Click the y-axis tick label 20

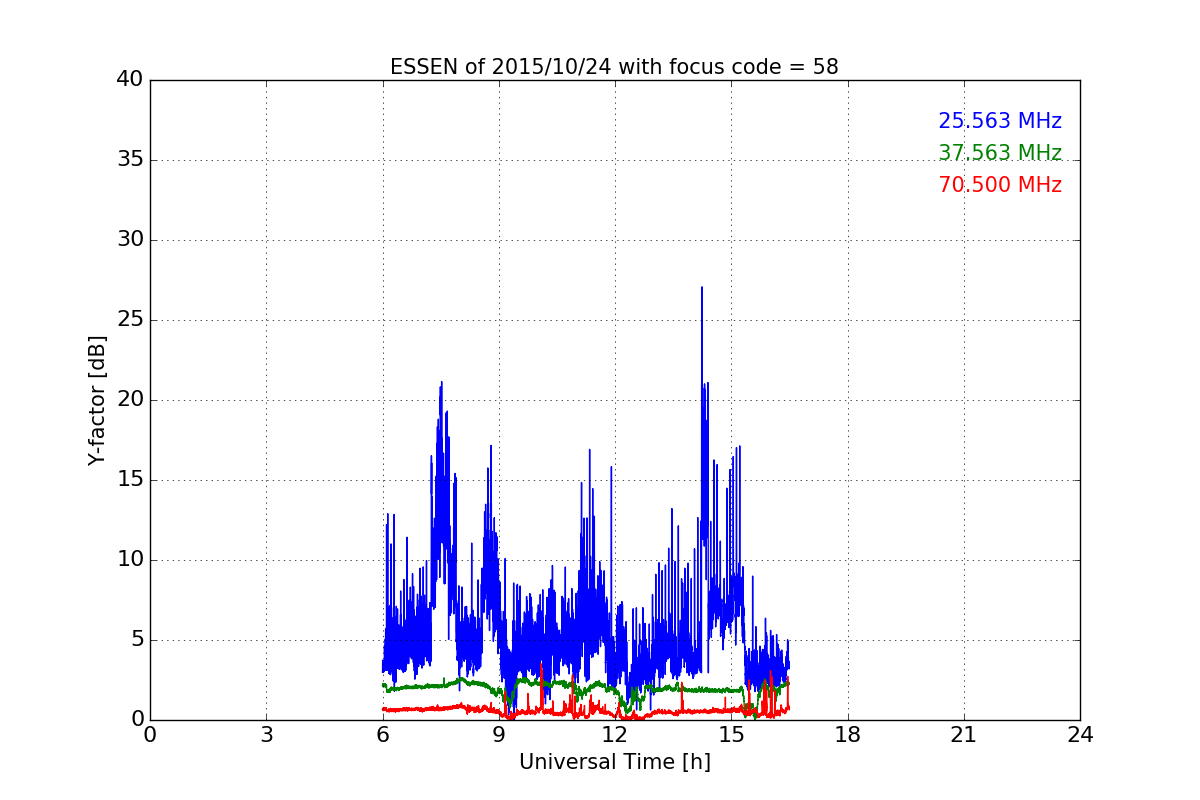[x=130, y=400]
